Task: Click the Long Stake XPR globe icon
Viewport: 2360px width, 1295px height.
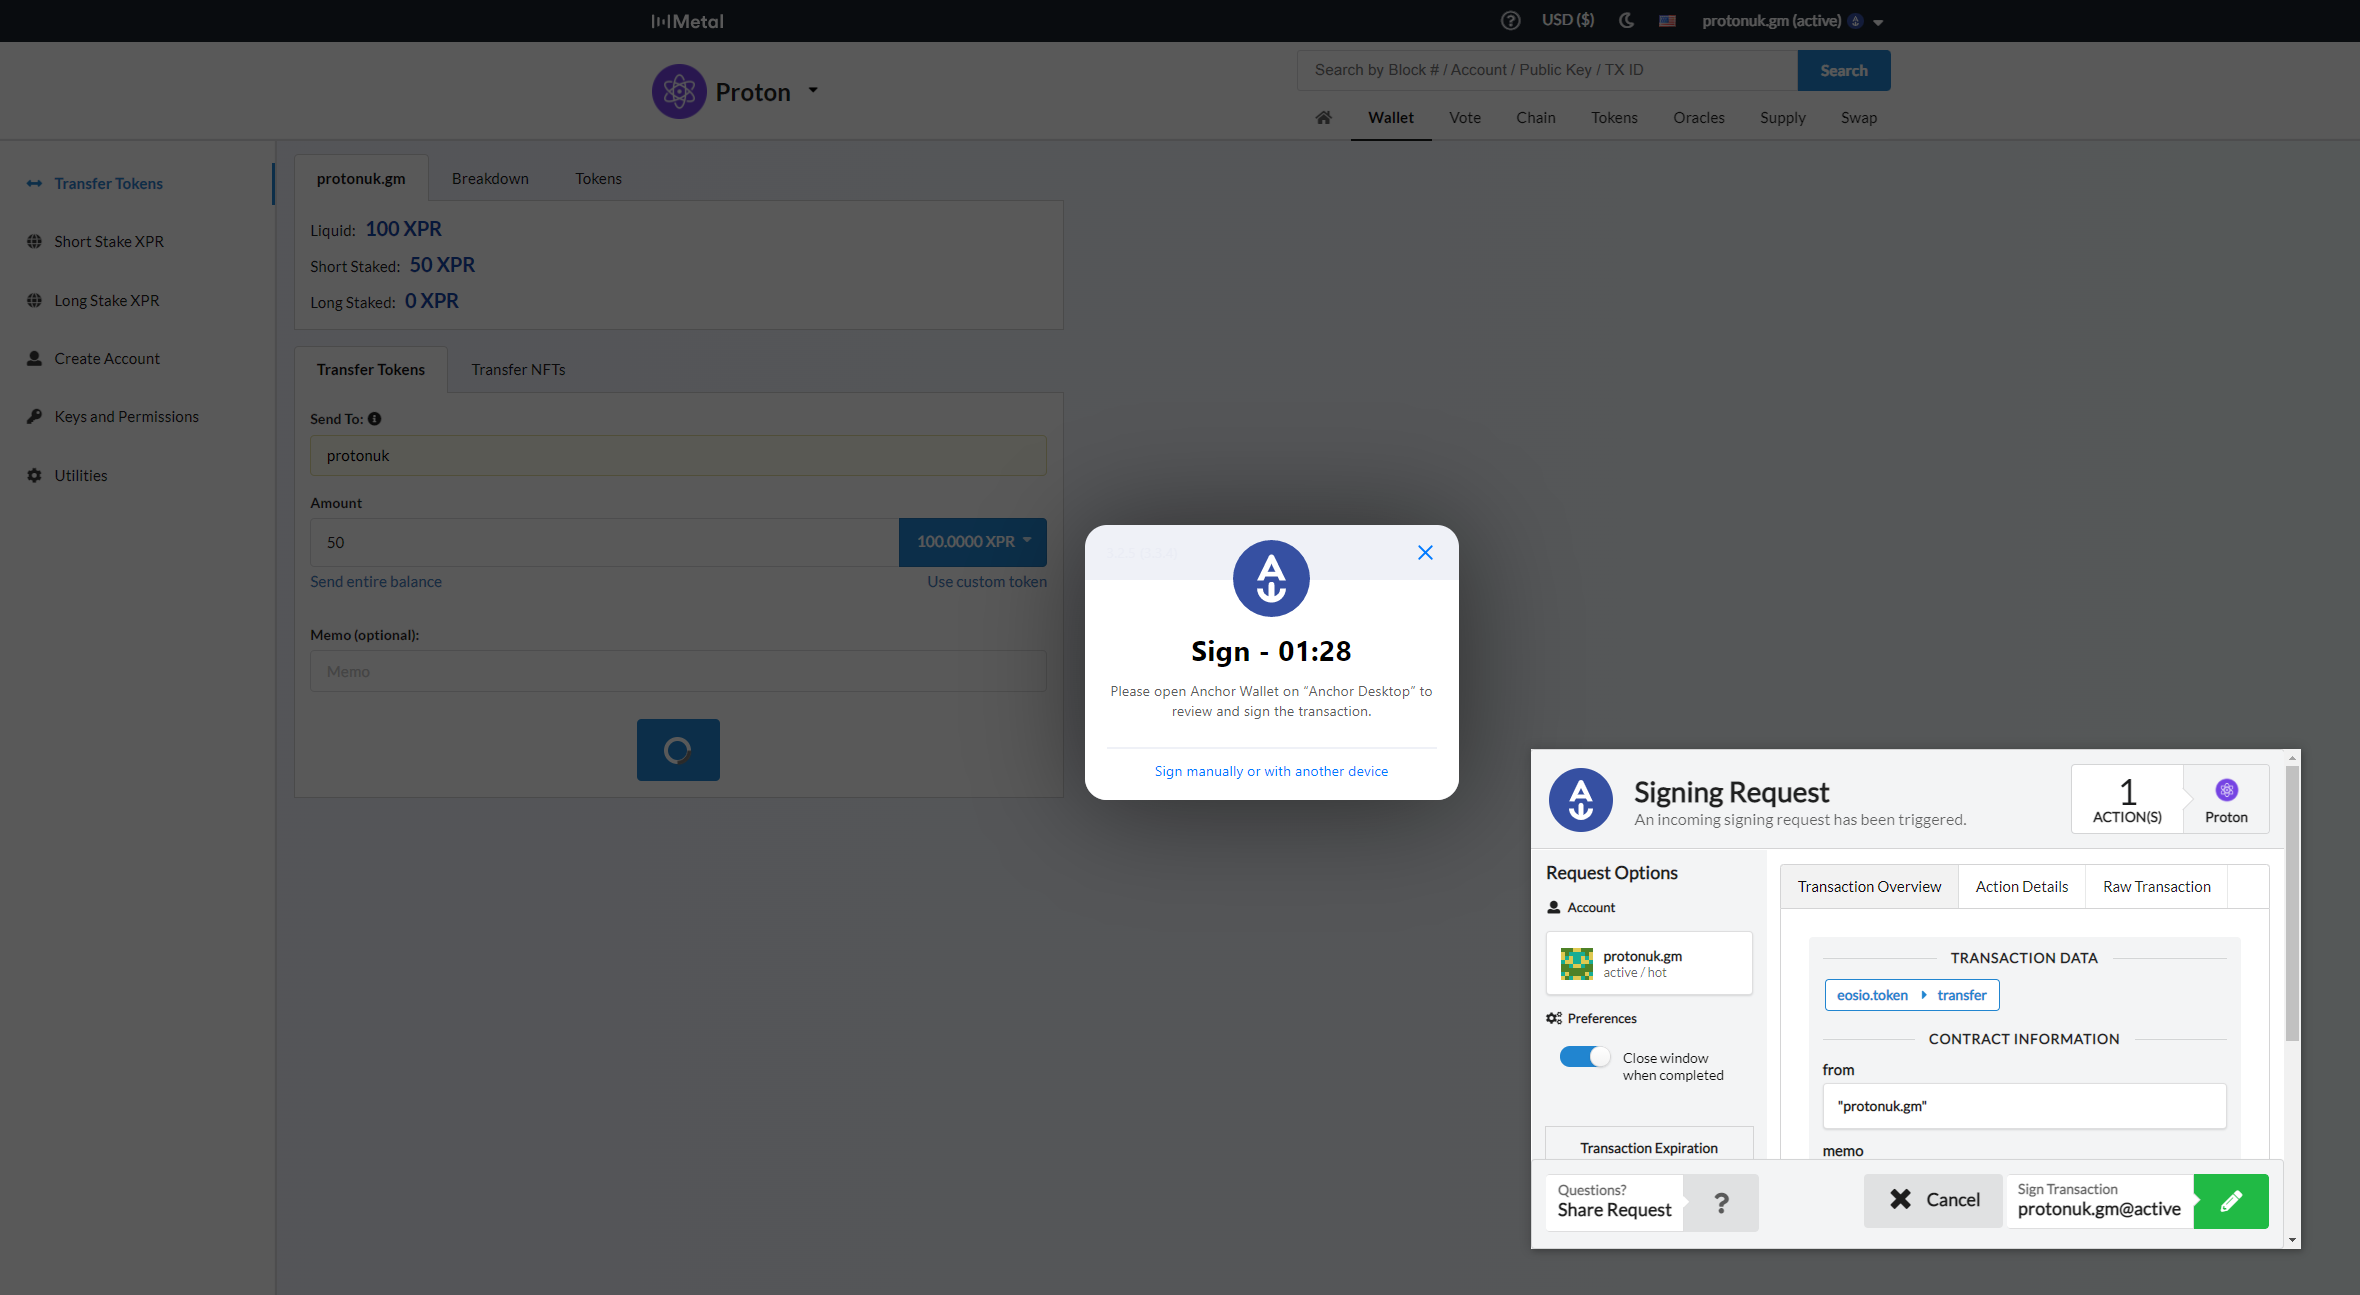Action: click(34, 301)
